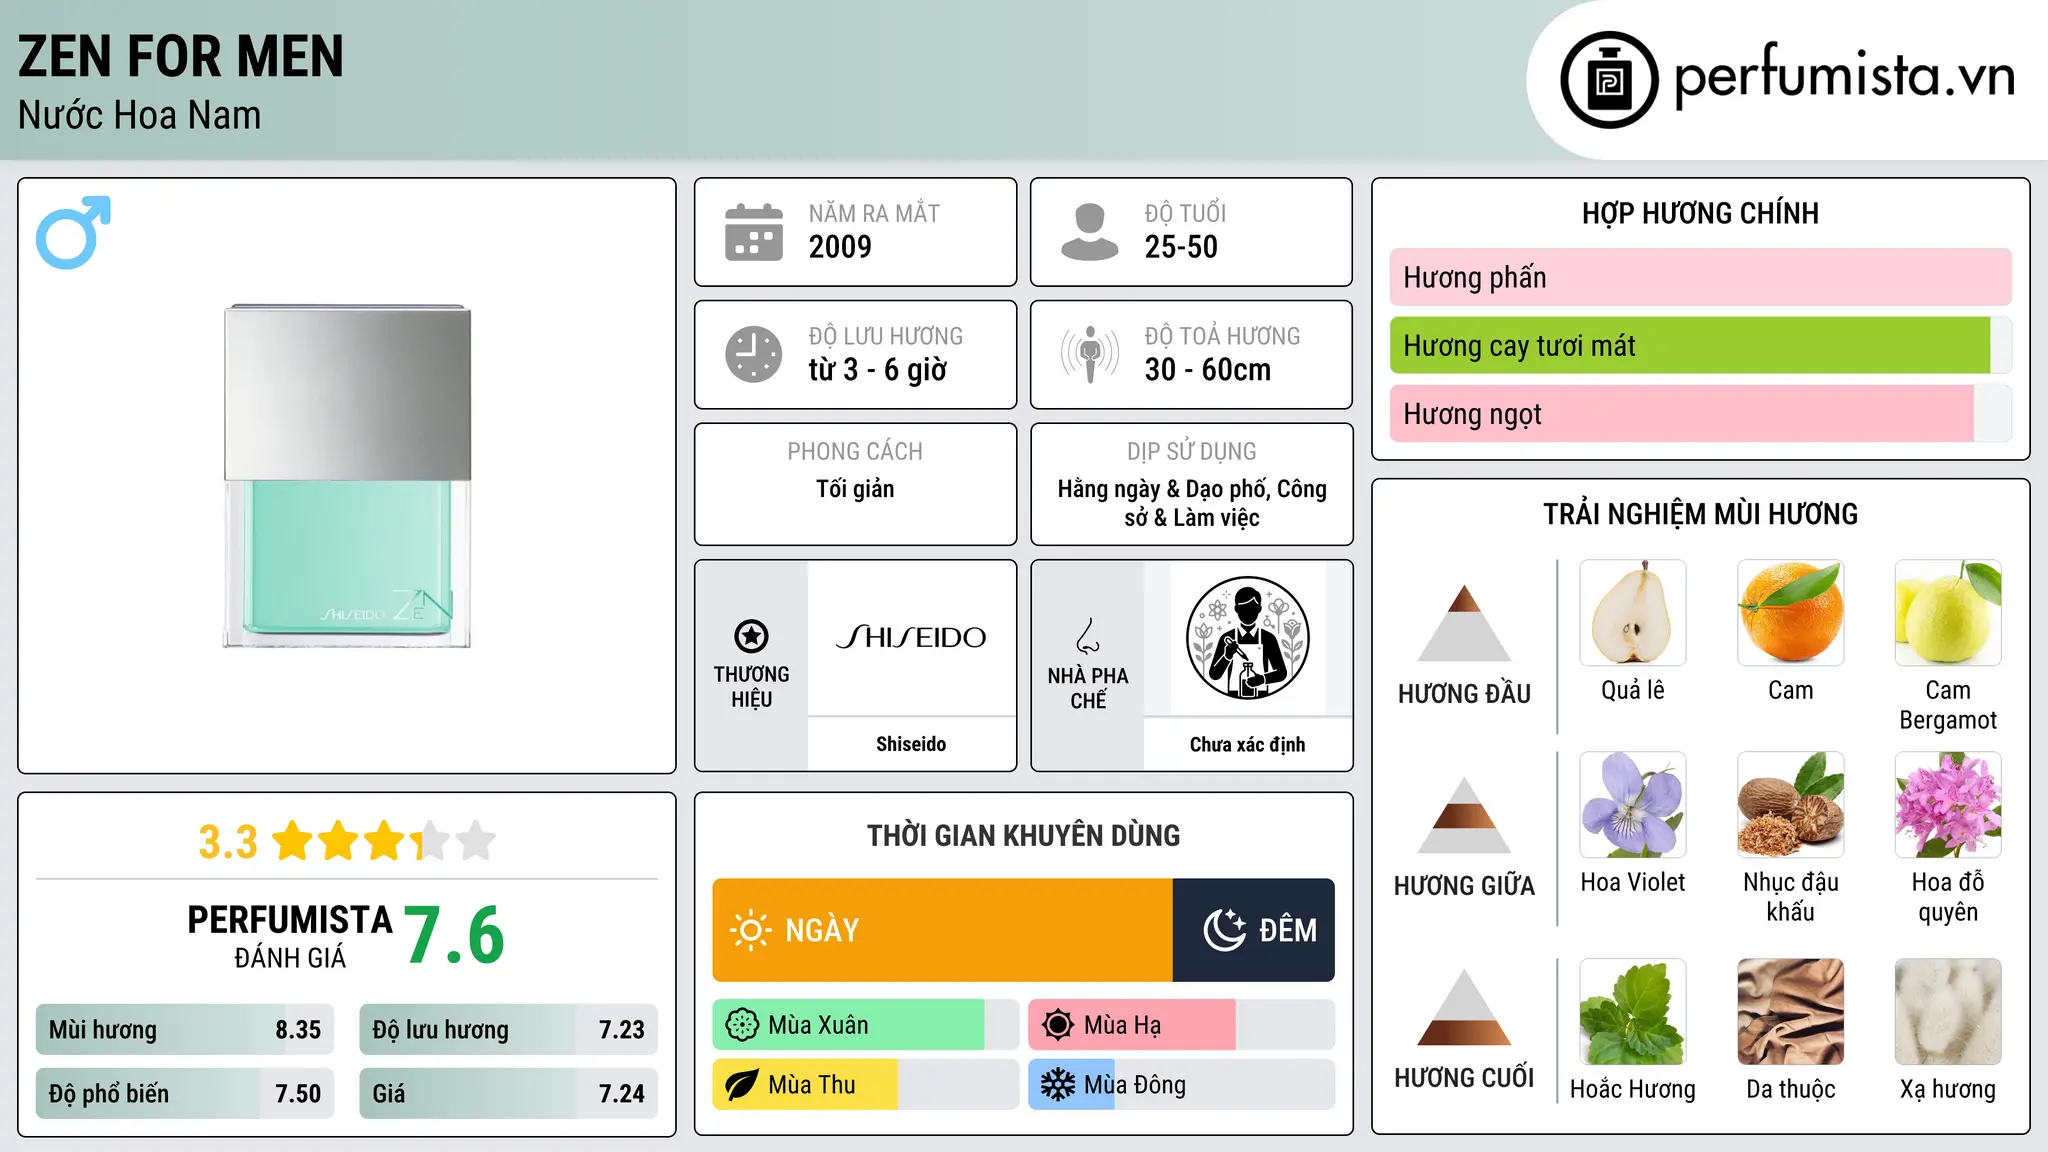Click the perfumer illustration above Chưa xác định
The height and width of the screenshot is (1152, 2048).
coord(1247,637)
